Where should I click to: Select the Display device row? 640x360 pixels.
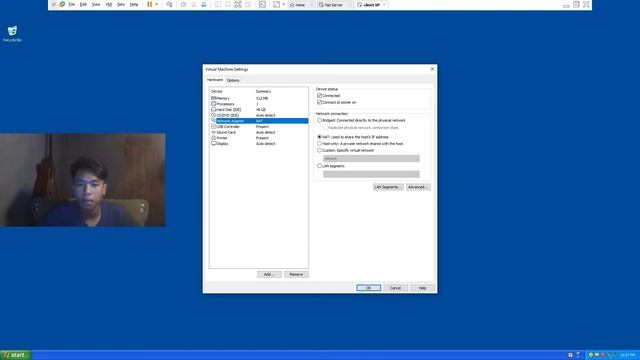(x=259, y=144)
